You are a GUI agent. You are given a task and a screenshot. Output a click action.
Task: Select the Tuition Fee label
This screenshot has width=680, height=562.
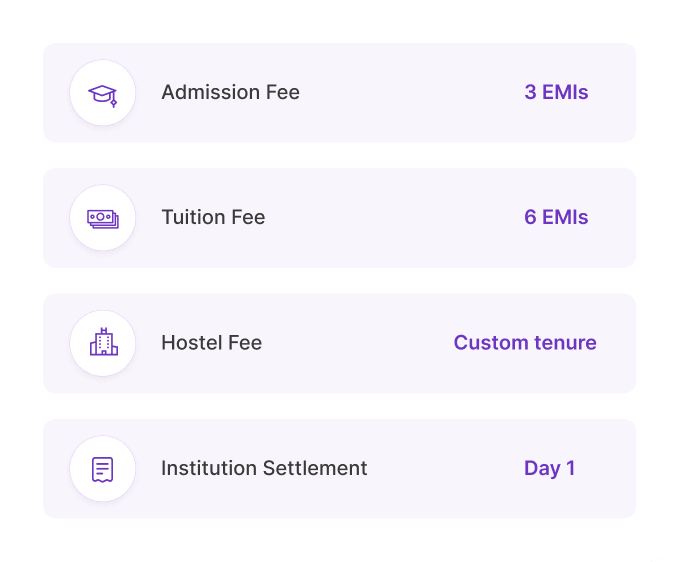pos(213,217)
